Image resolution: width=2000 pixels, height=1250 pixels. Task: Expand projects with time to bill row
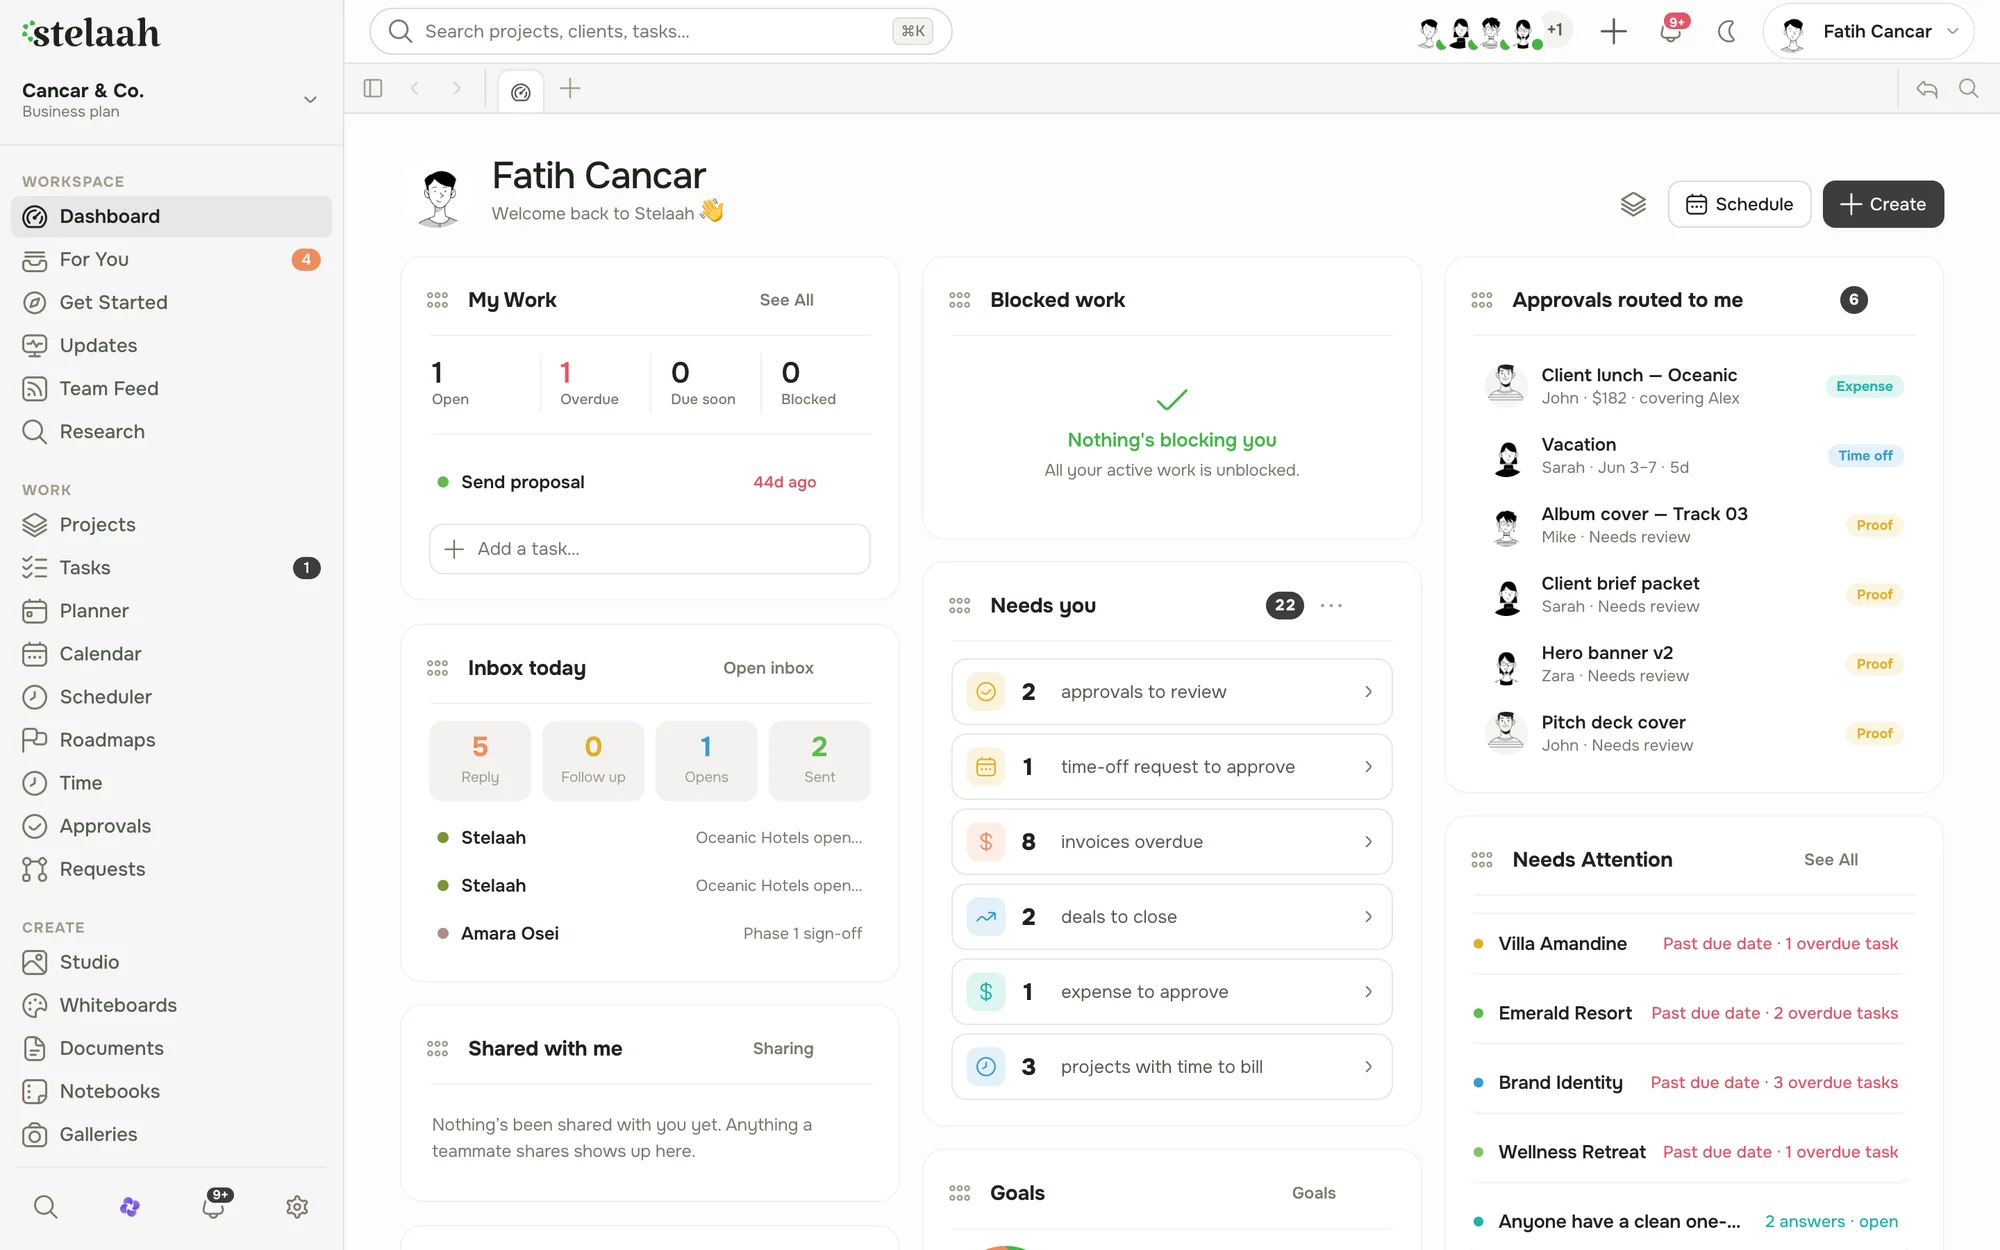pos(1172,1067)
